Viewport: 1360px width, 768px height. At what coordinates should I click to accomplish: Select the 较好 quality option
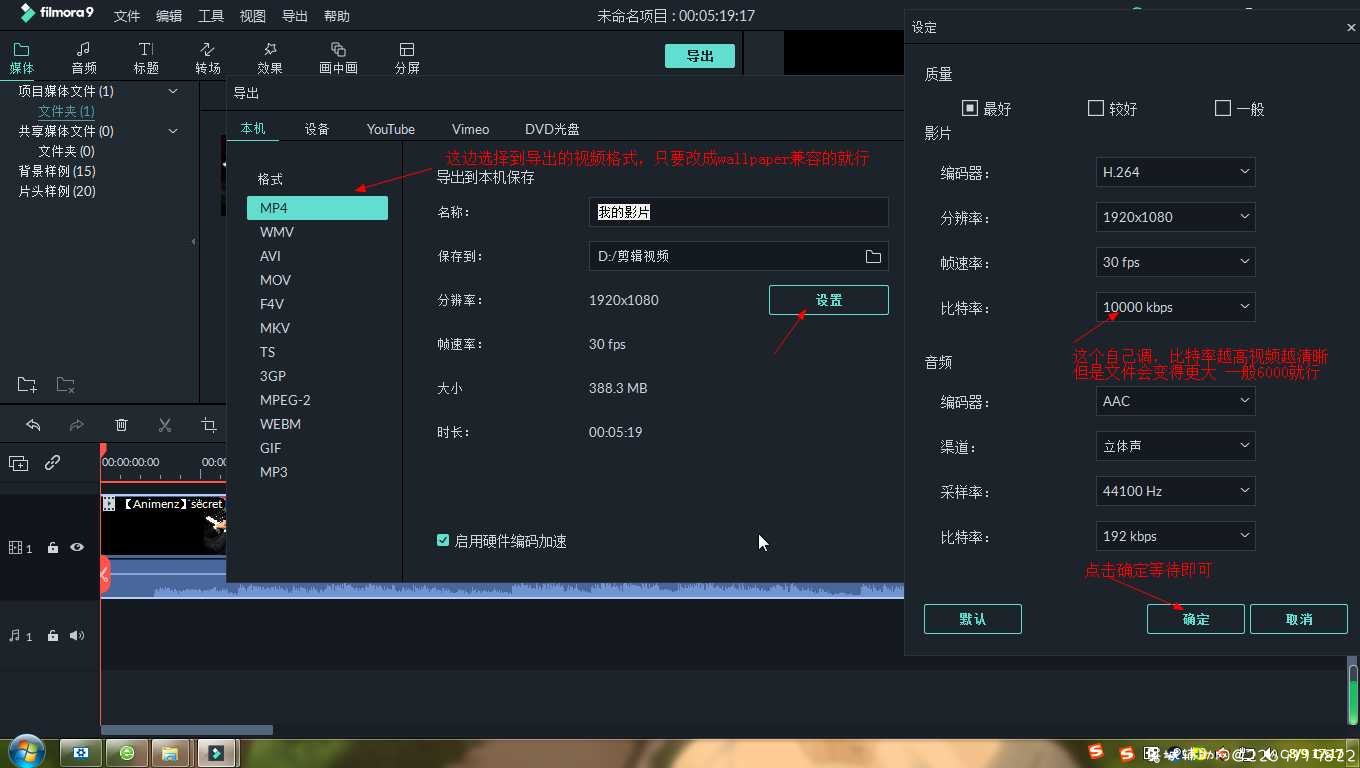[1096, 108]
